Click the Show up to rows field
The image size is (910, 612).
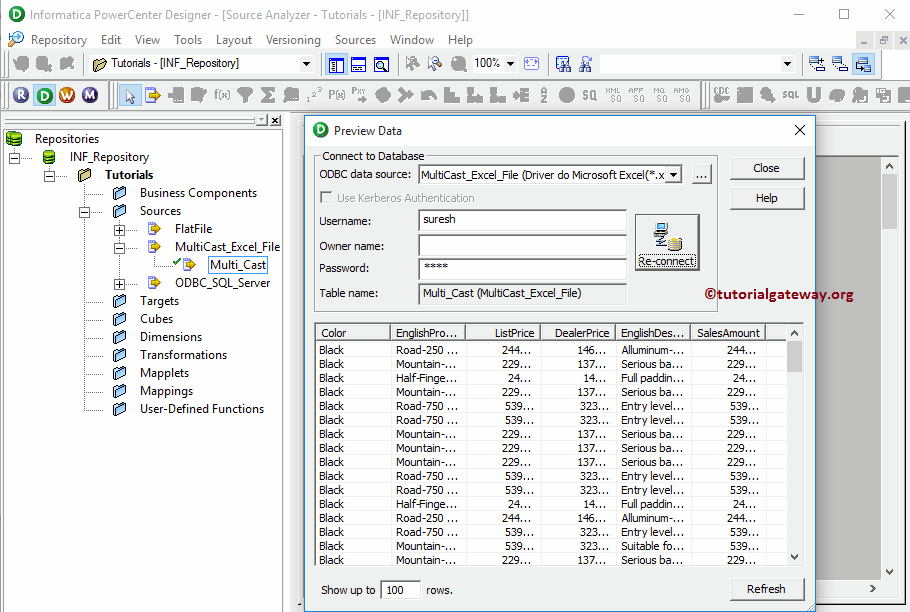(x=400, y=590)
